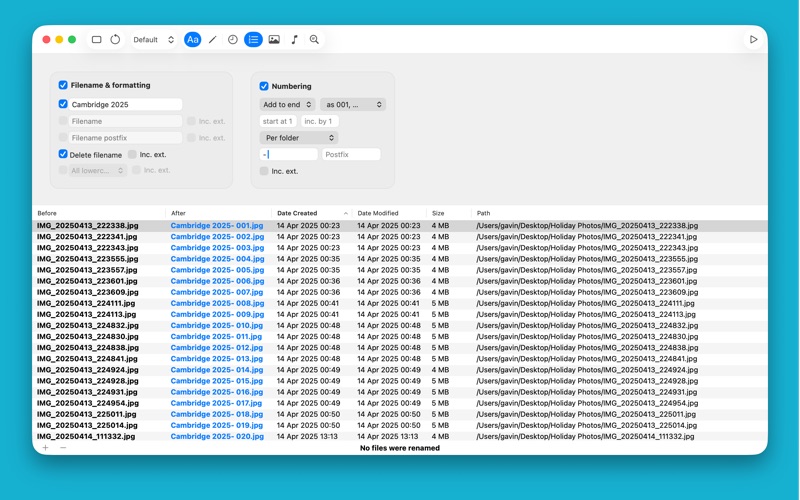Open the Default preset dropdown
The image size is (800, 500).
[x=154, y=39]
